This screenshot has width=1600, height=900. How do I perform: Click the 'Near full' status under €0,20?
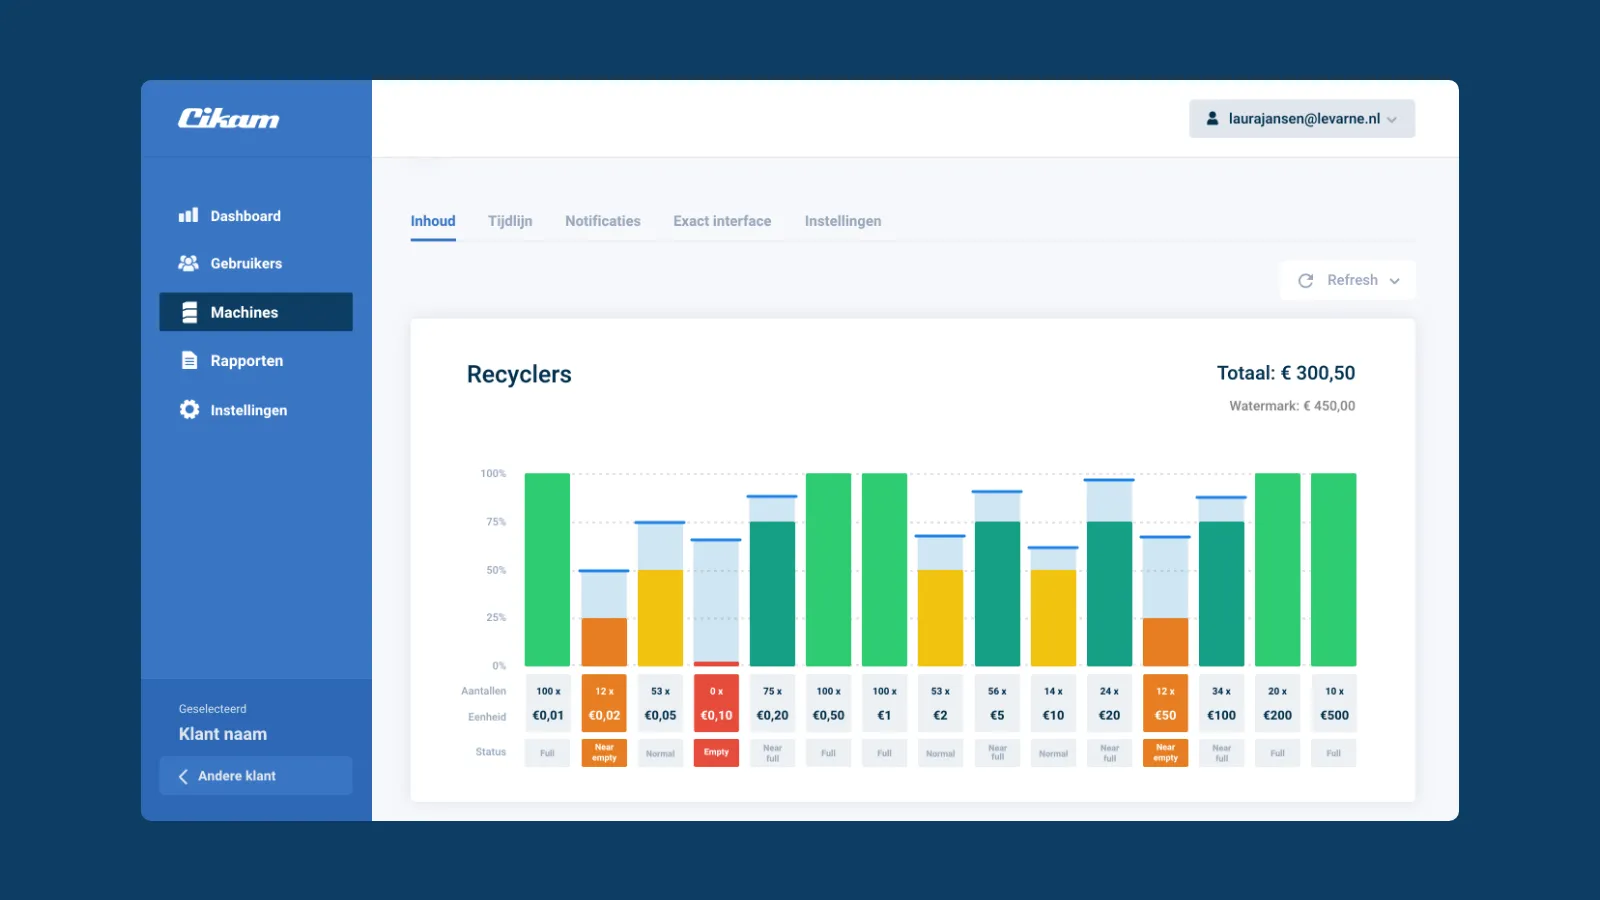click(x=772, y=753)
